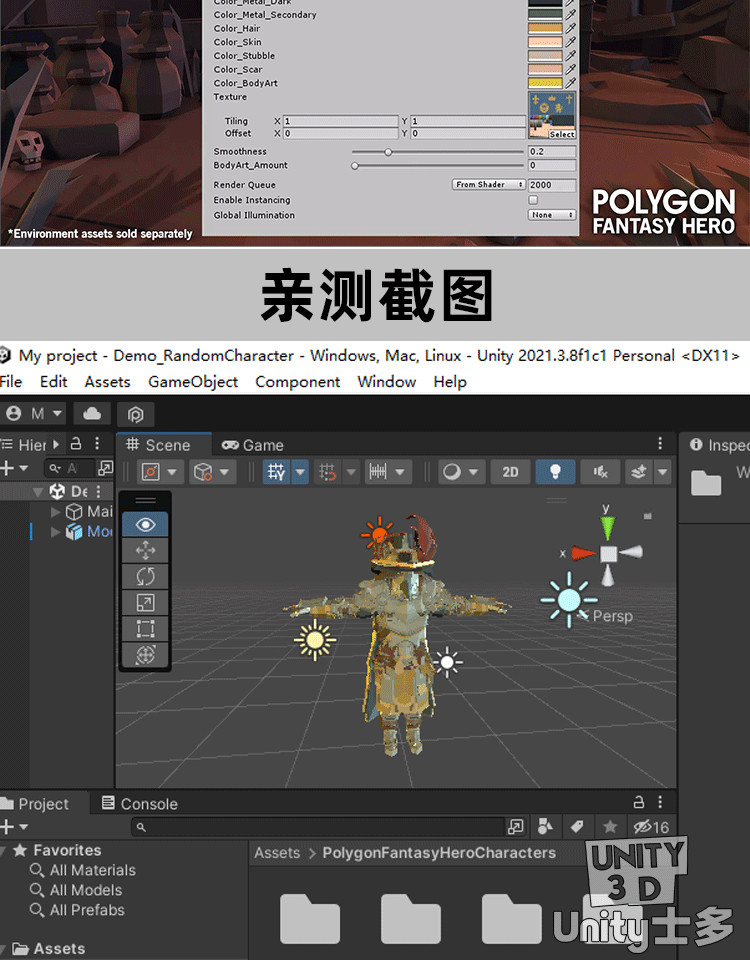Enable the Enable Instancing checkbox
Screen dimensions: 750x960
[x=533, y=200]
